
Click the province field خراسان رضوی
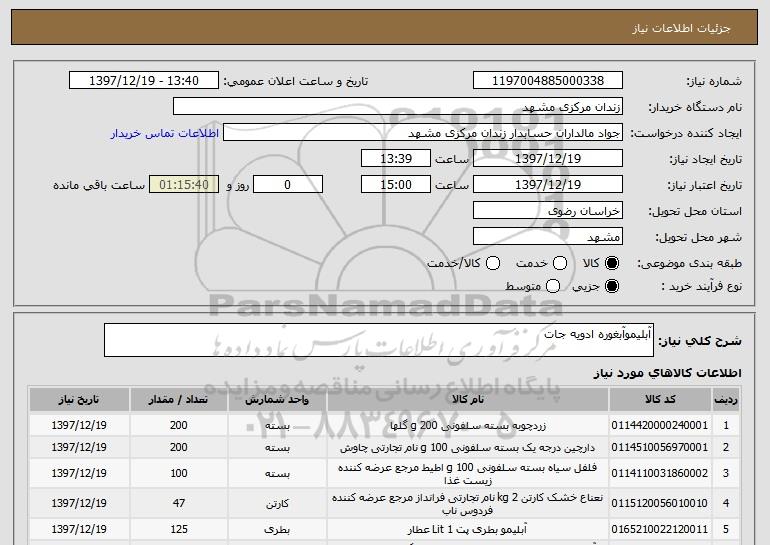(x=548, y=211)
